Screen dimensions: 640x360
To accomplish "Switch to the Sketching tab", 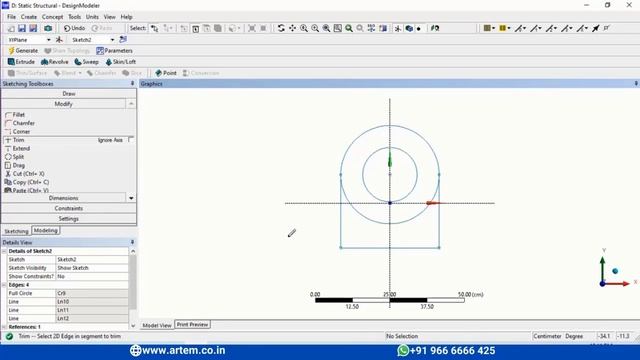I will (x=16, y=231).
